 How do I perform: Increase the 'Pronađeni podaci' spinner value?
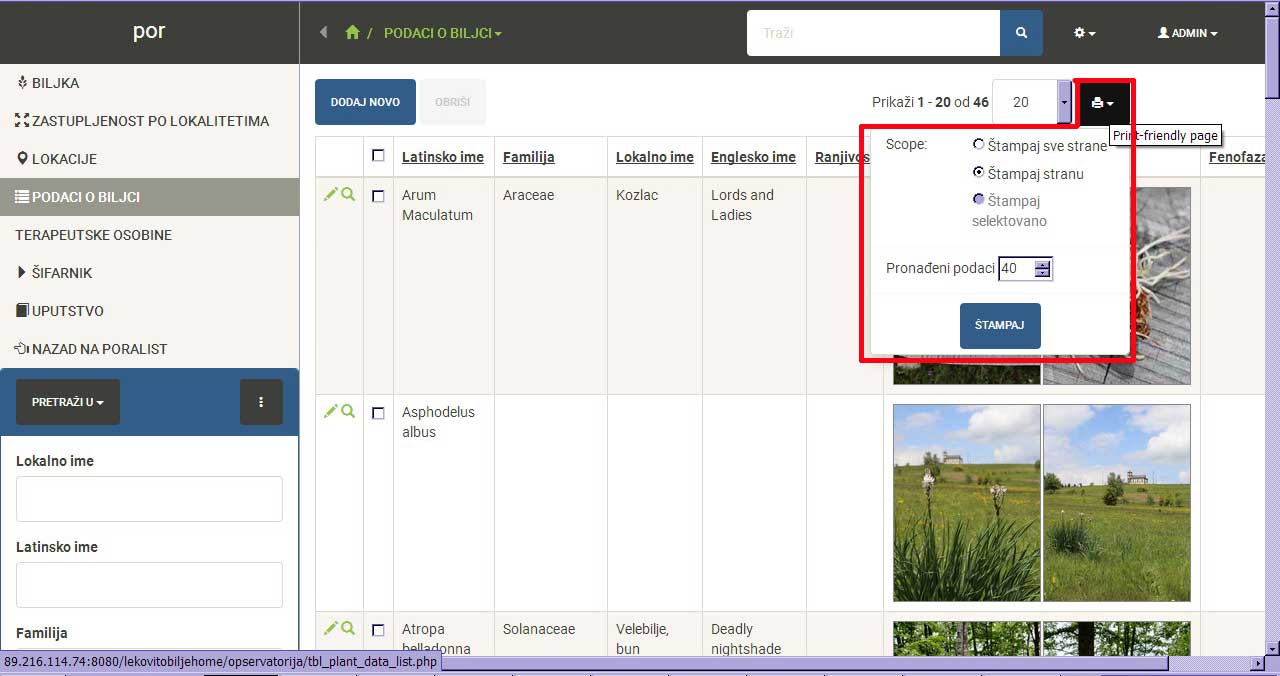coord(1043,264)
